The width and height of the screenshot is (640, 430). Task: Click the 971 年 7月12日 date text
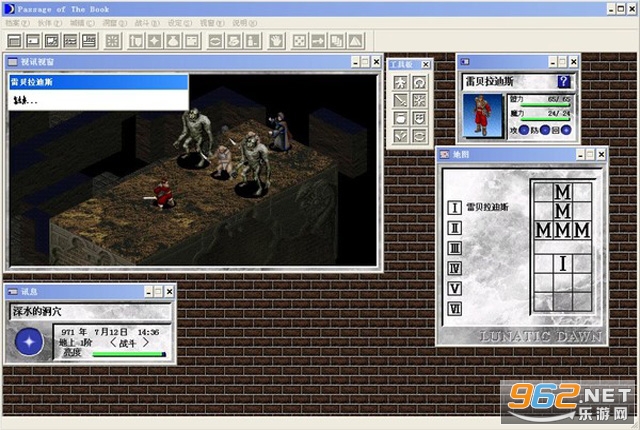[94, 332]
